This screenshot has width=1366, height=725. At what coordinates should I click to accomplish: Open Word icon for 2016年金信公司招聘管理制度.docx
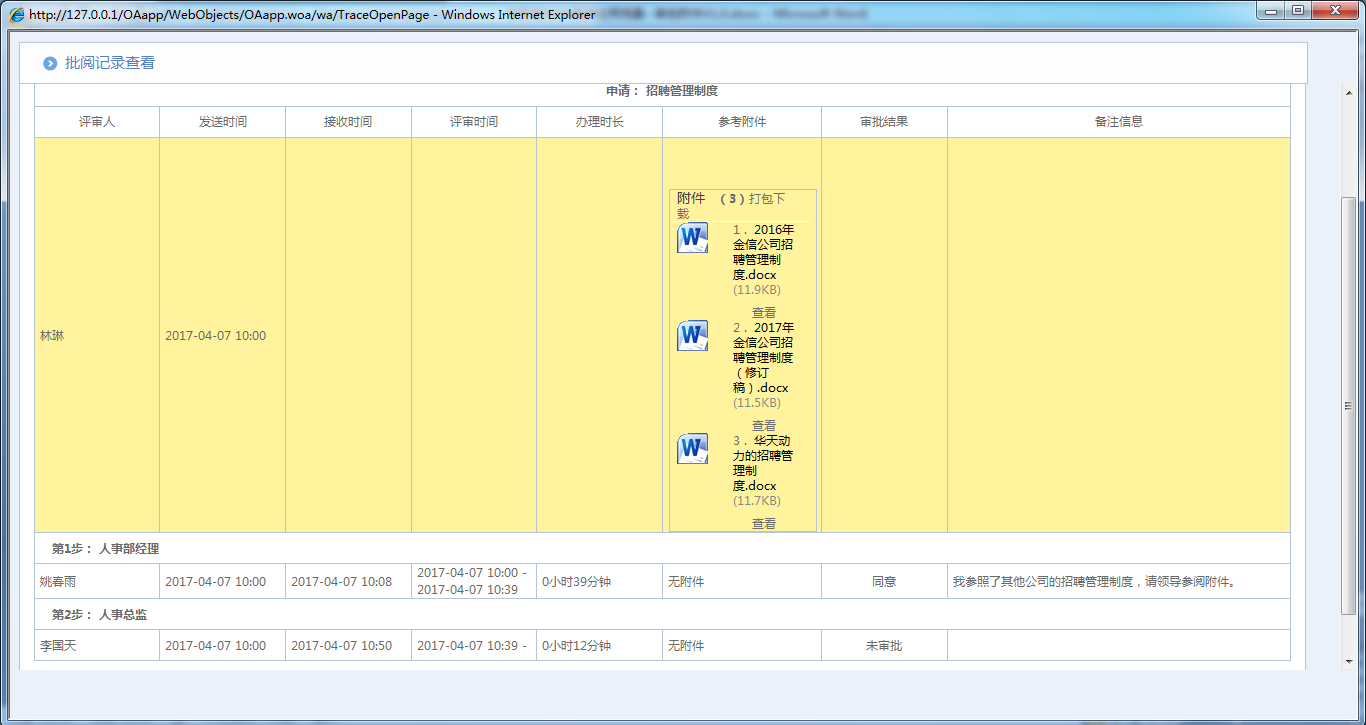pyautogui.click(x=692, y=238)
